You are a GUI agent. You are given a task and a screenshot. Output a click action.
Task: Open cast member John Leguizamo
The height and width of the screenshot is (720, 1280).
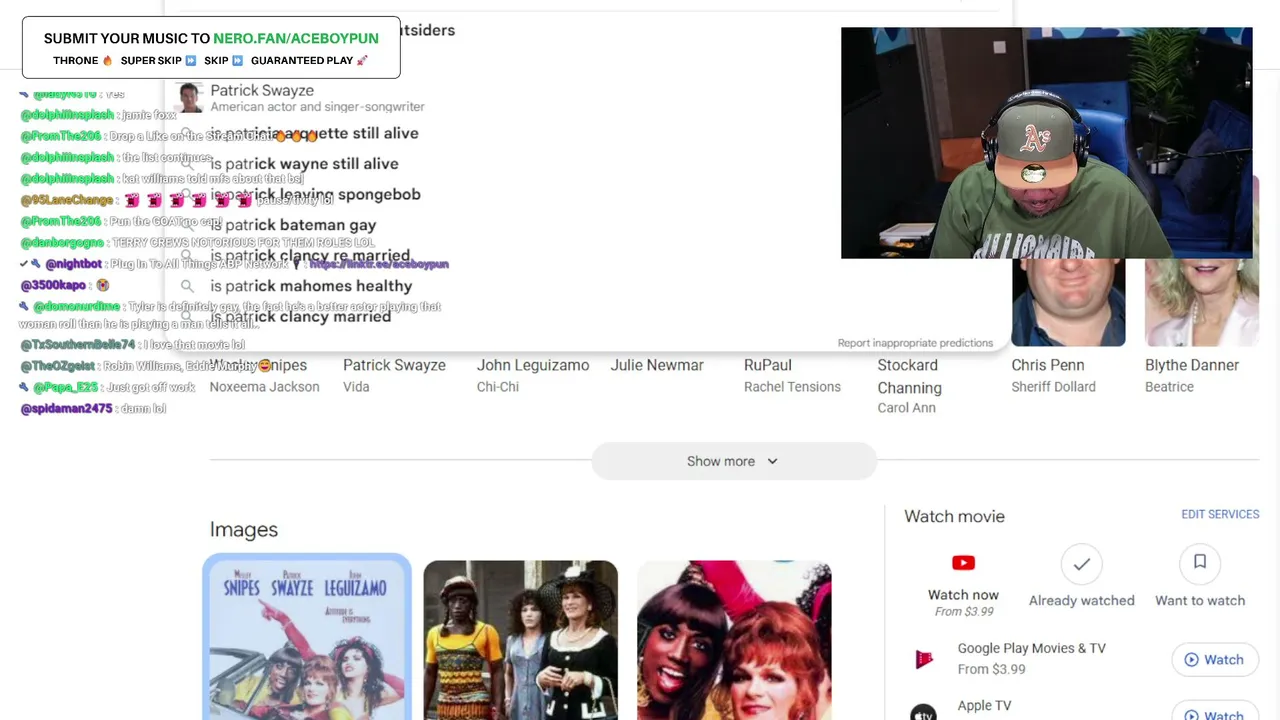pos(533,365)
